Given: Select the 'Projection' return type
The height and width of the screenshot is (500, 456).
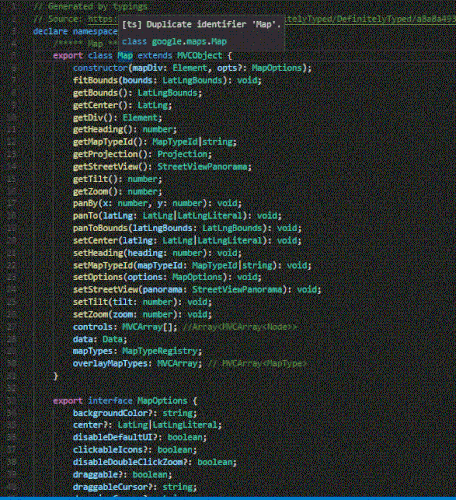Looking at the screenshot, I should click(x=182, y=154).
